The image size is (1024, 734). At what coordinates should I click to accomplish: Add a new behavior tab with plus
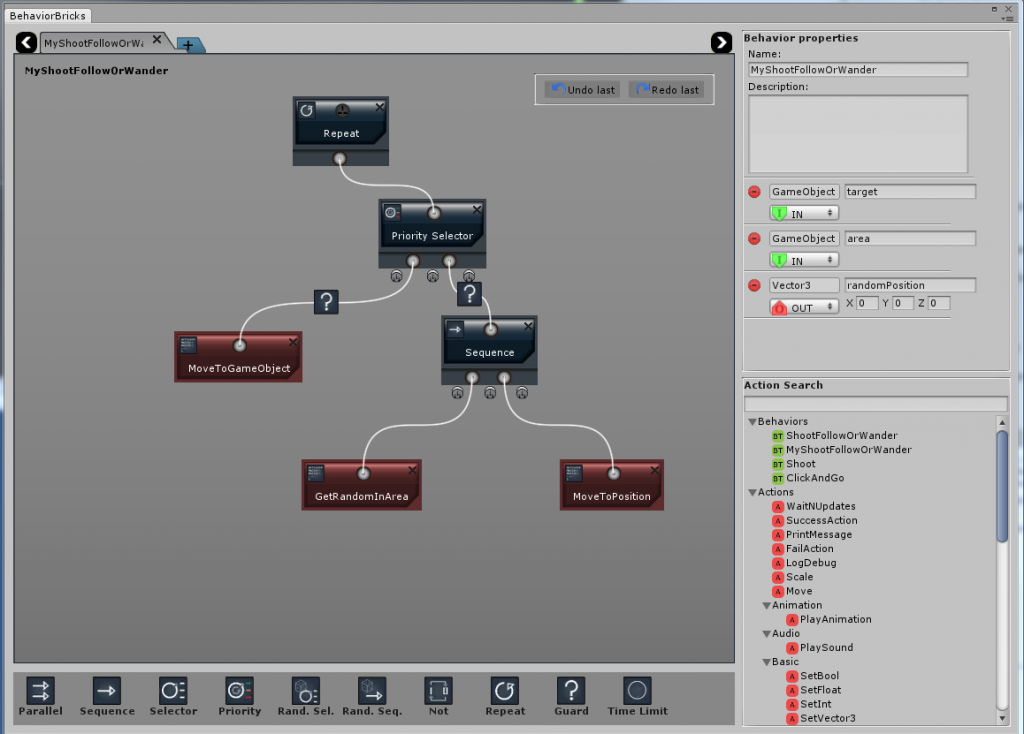coord(187,45)
